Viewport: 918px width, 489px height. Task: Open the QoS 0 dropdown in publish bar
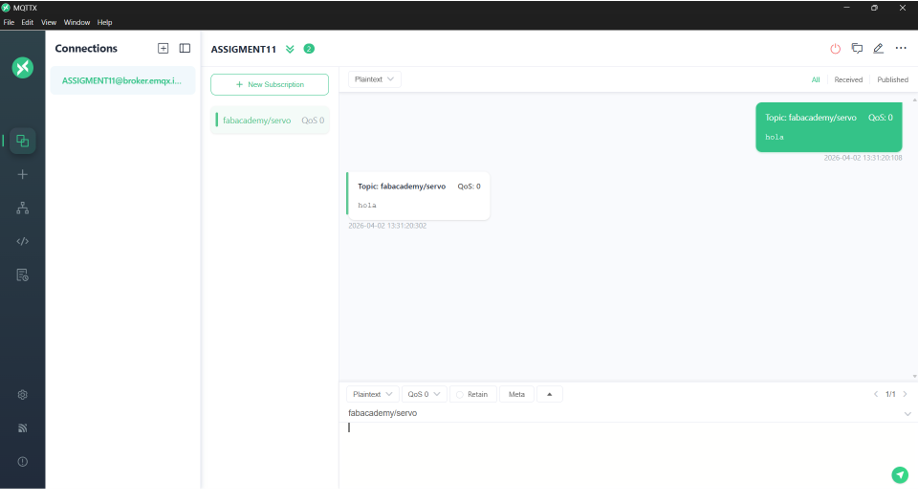click(424, 394)
